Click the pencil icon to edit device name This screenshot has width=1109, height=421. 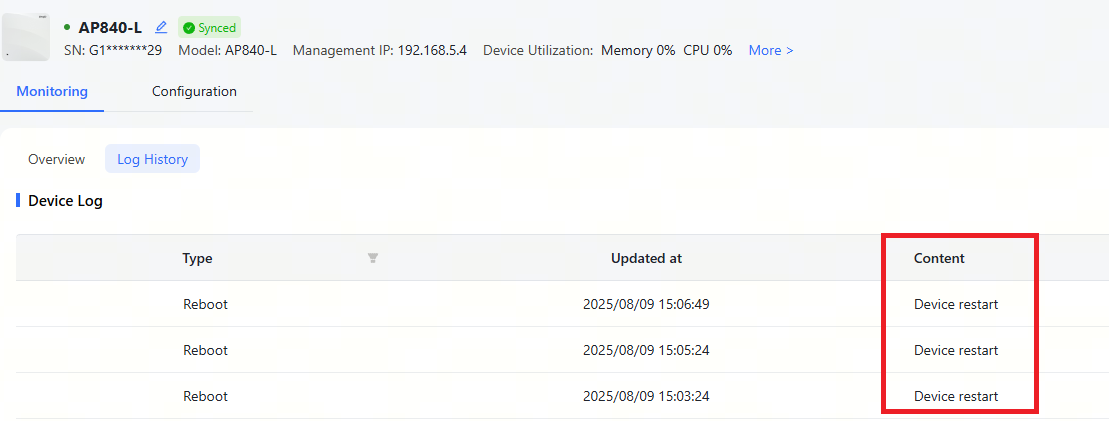(x=161, y=27)
